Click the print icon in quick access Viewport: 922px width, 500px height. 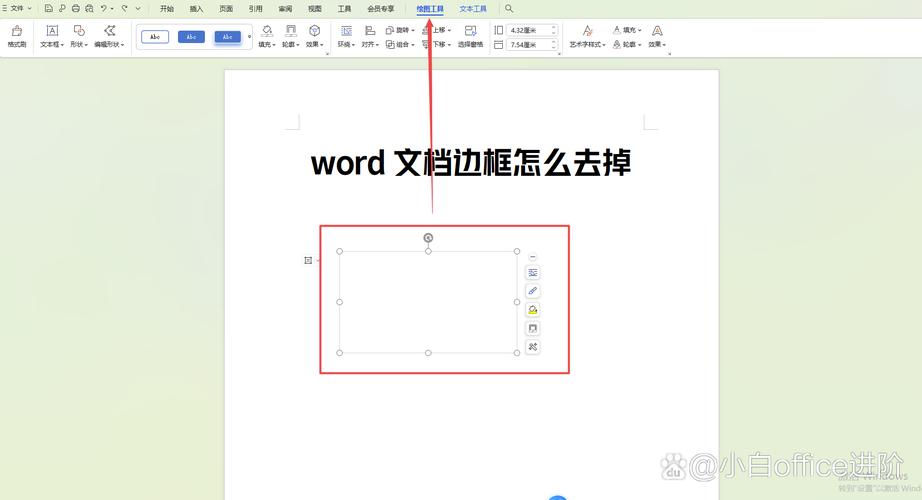tap(76, 8)
